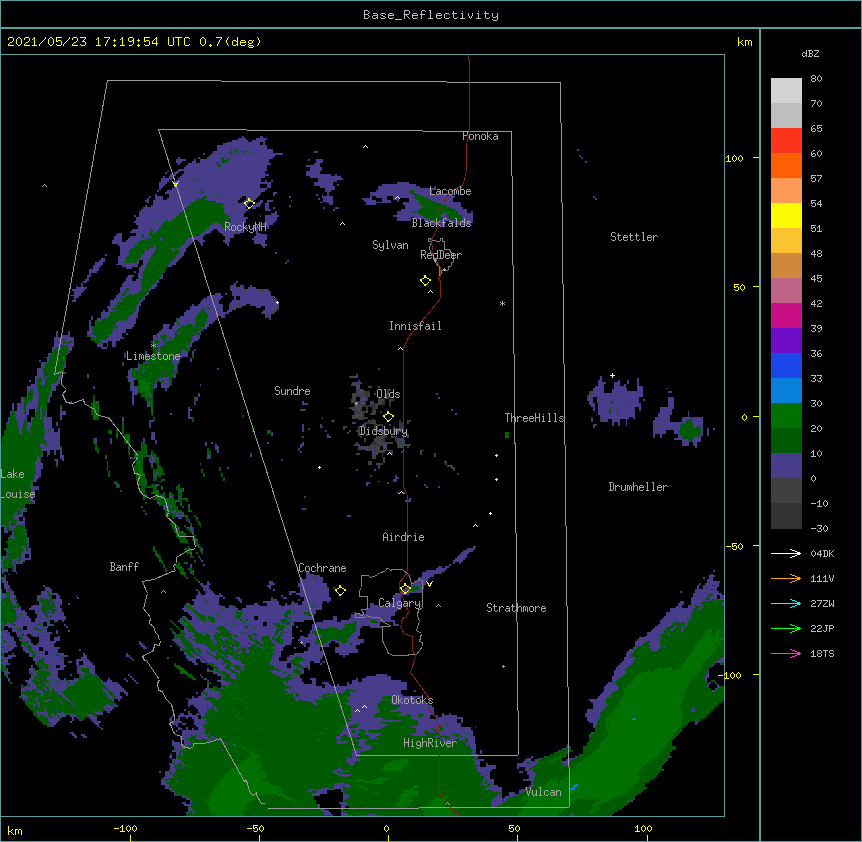This screenshot has width=862, height=842.
Task: Click the Lacombe town label
Action: point(450,191)
